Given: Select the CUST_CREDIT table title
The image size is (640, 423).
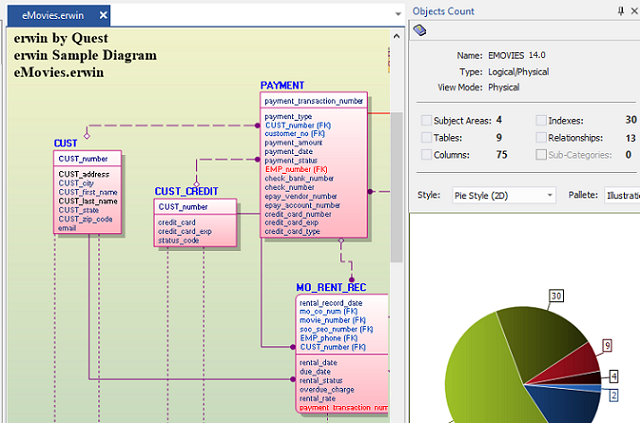Looking at the screenshot, I should pos(186,191).
